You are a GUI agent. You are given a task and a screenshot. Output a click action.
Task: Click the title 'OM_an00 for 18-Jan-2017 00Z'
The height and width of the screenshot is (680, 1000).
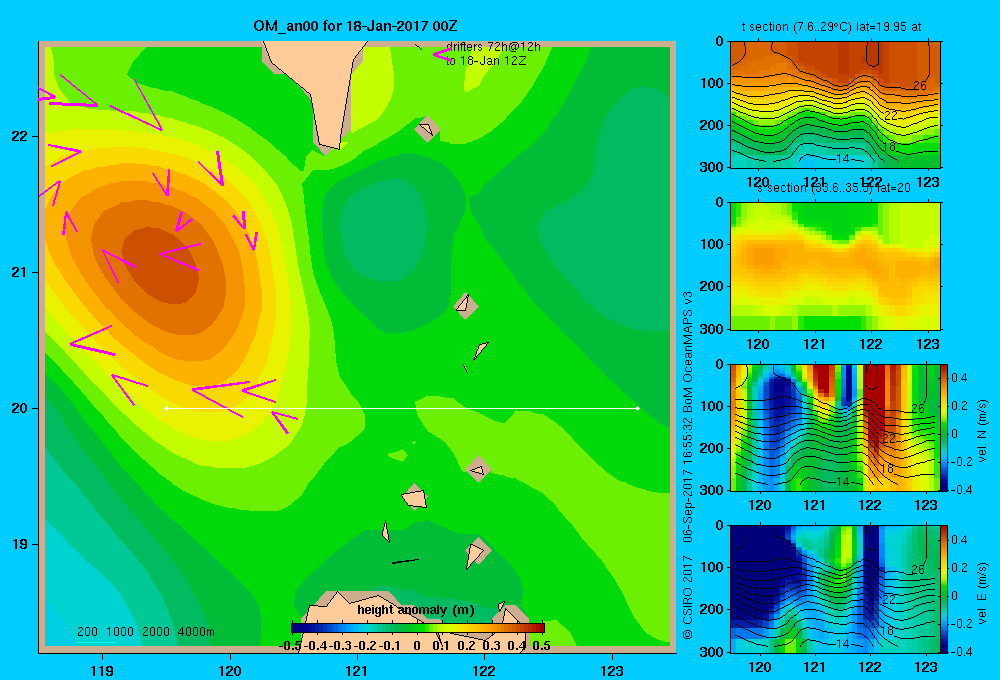[355, 26]
